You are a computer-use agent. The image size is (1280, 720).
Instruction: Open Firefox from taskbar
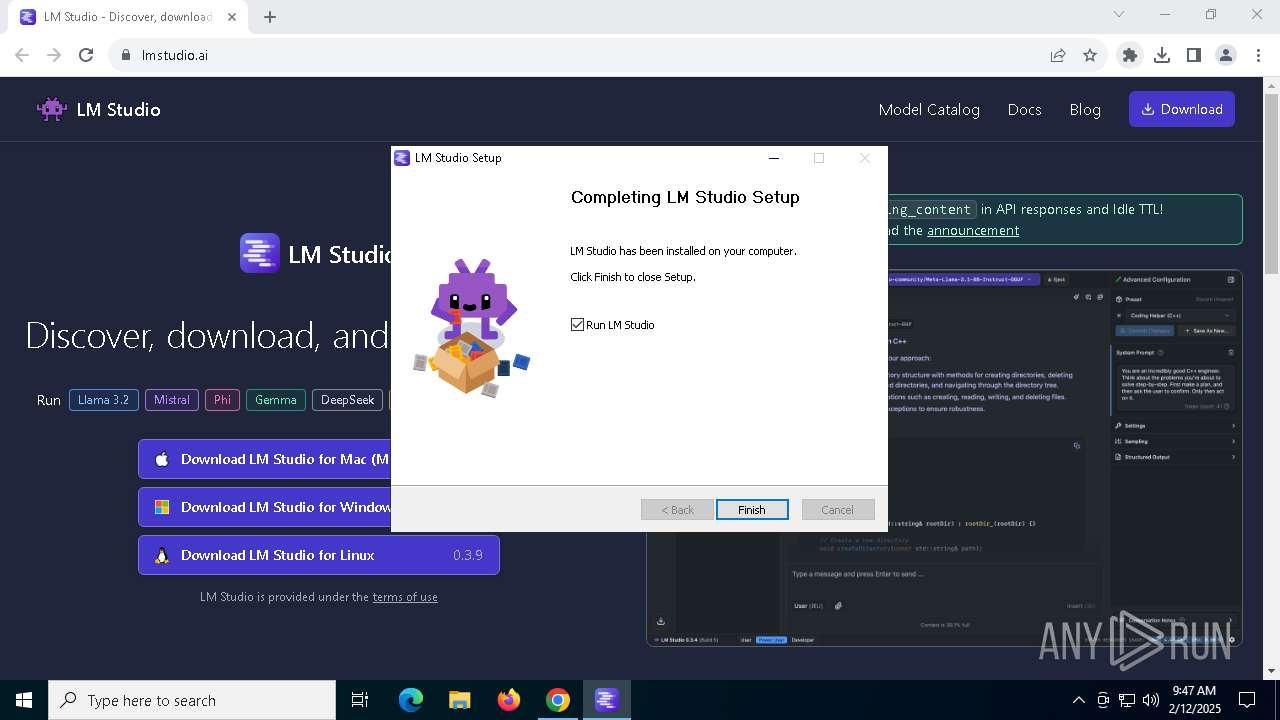tap(509, 700)
